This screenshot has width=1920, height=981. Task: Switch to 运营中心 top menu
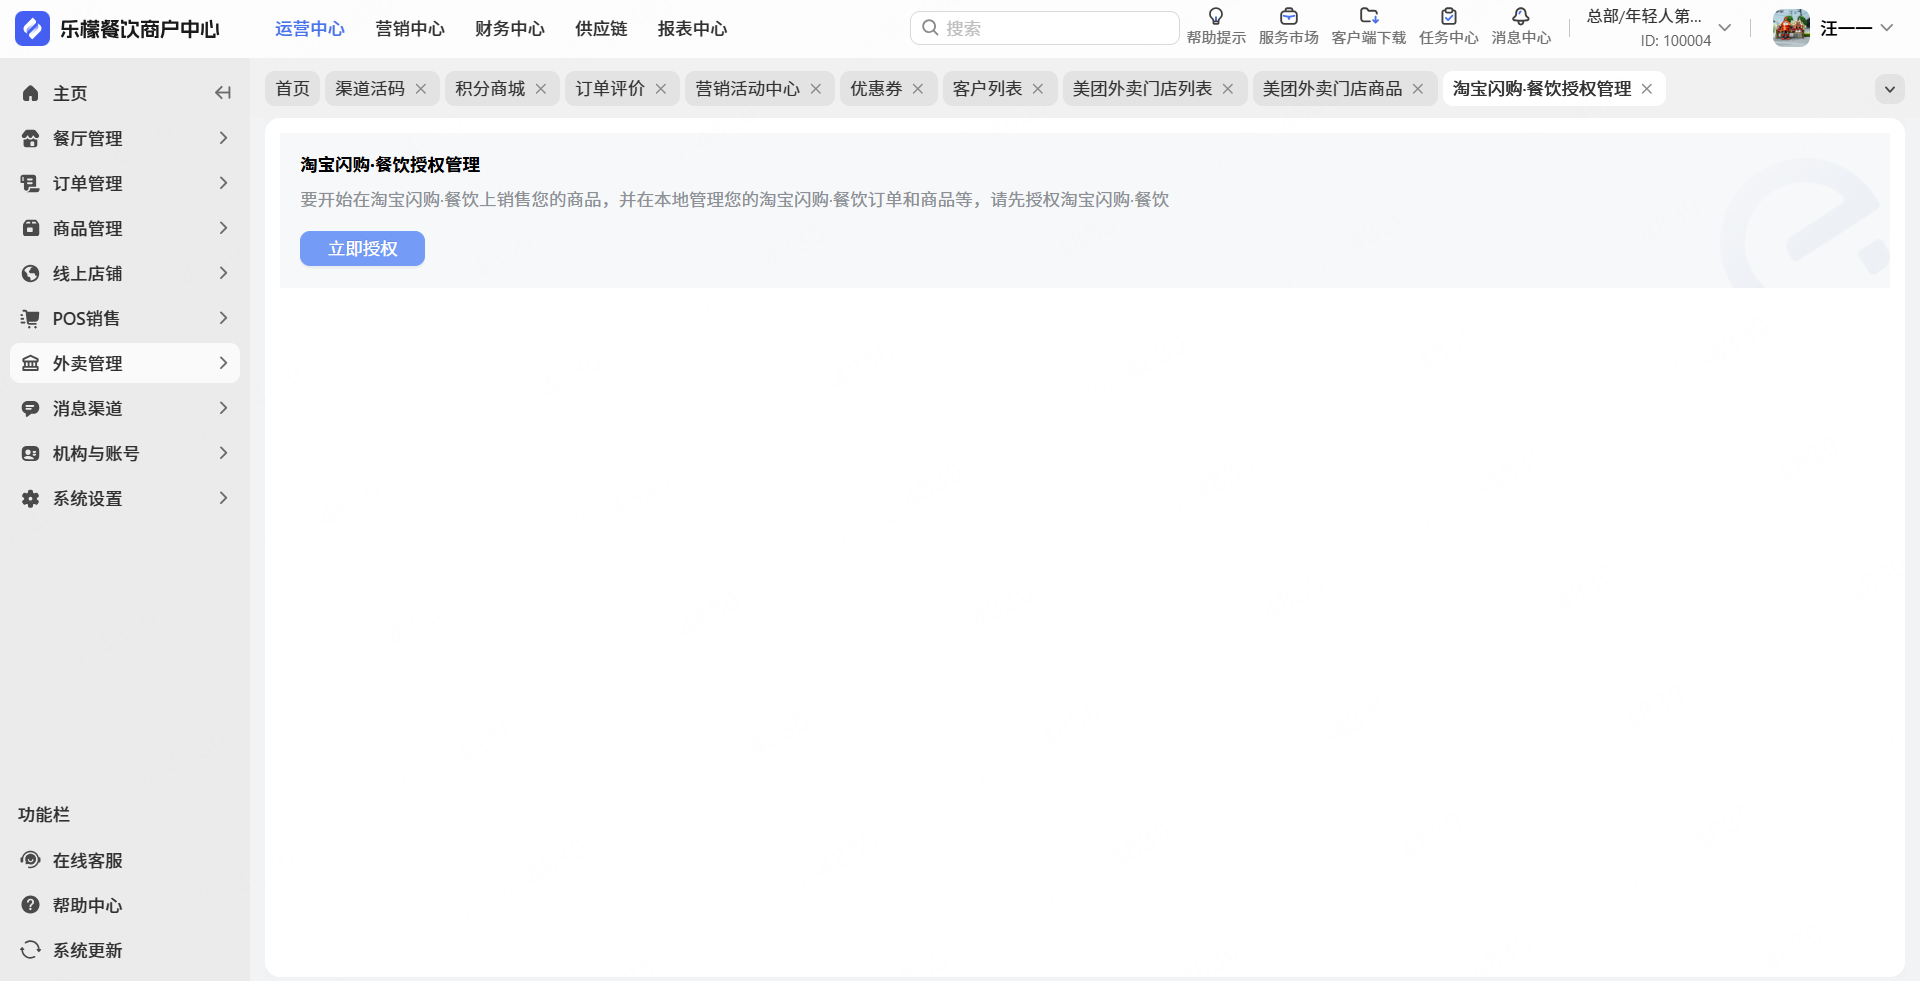(x=310, y=29)
